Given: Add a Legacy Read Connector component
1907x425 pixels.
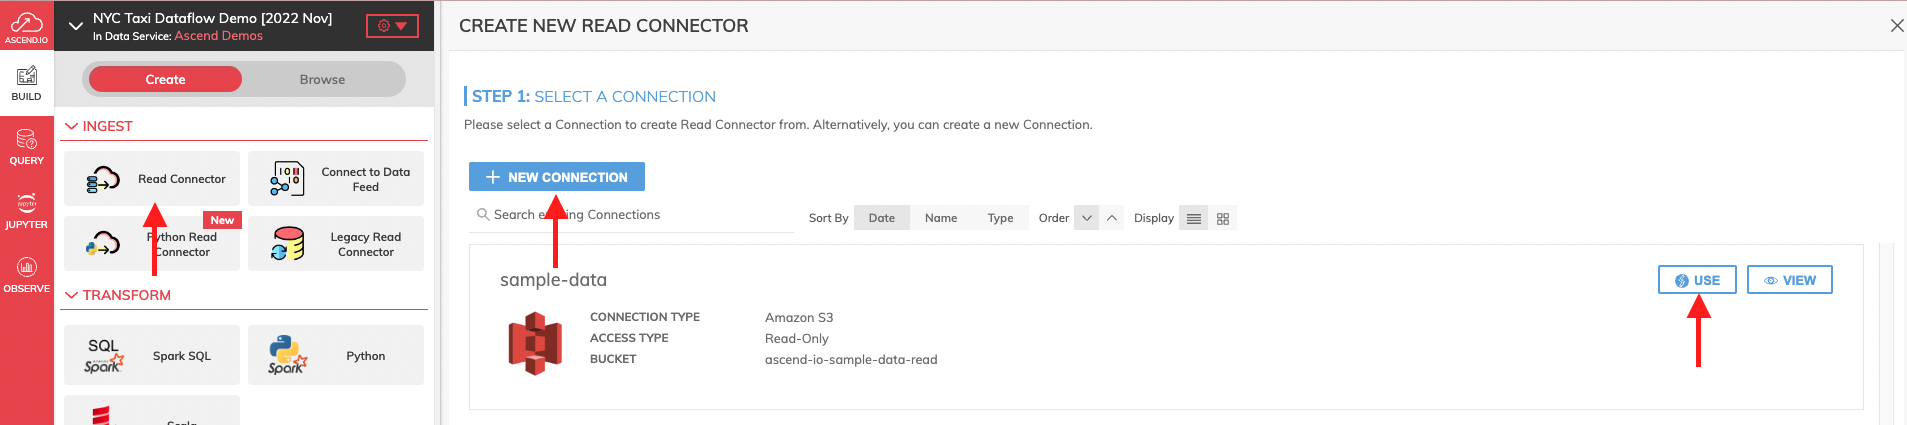Looking at the screenshot, I should pyautogui.click(x=336, y=244).
